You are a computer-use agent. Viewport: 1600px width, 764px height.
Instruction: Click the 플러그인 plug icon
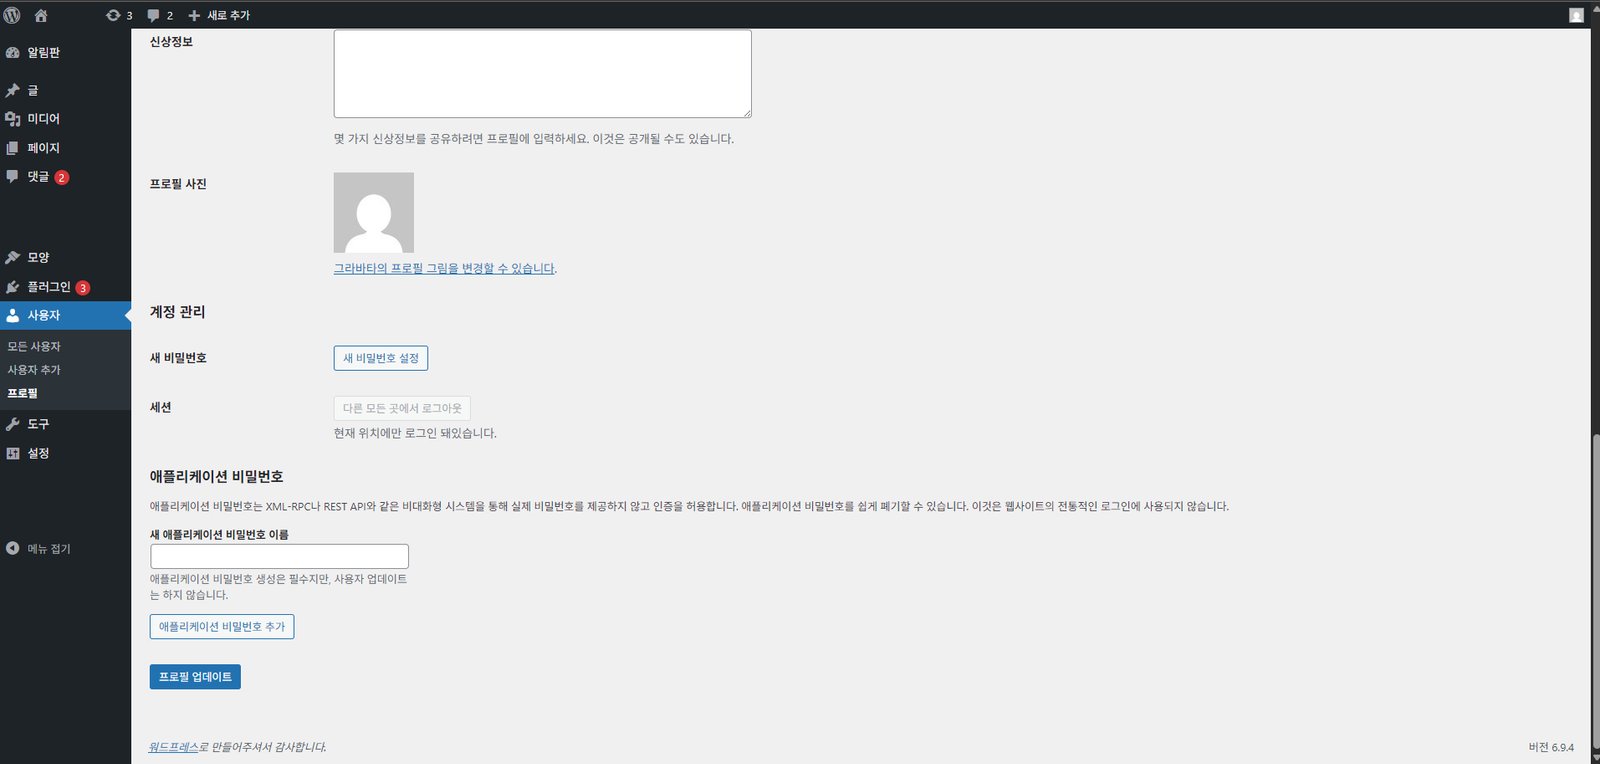13,287
